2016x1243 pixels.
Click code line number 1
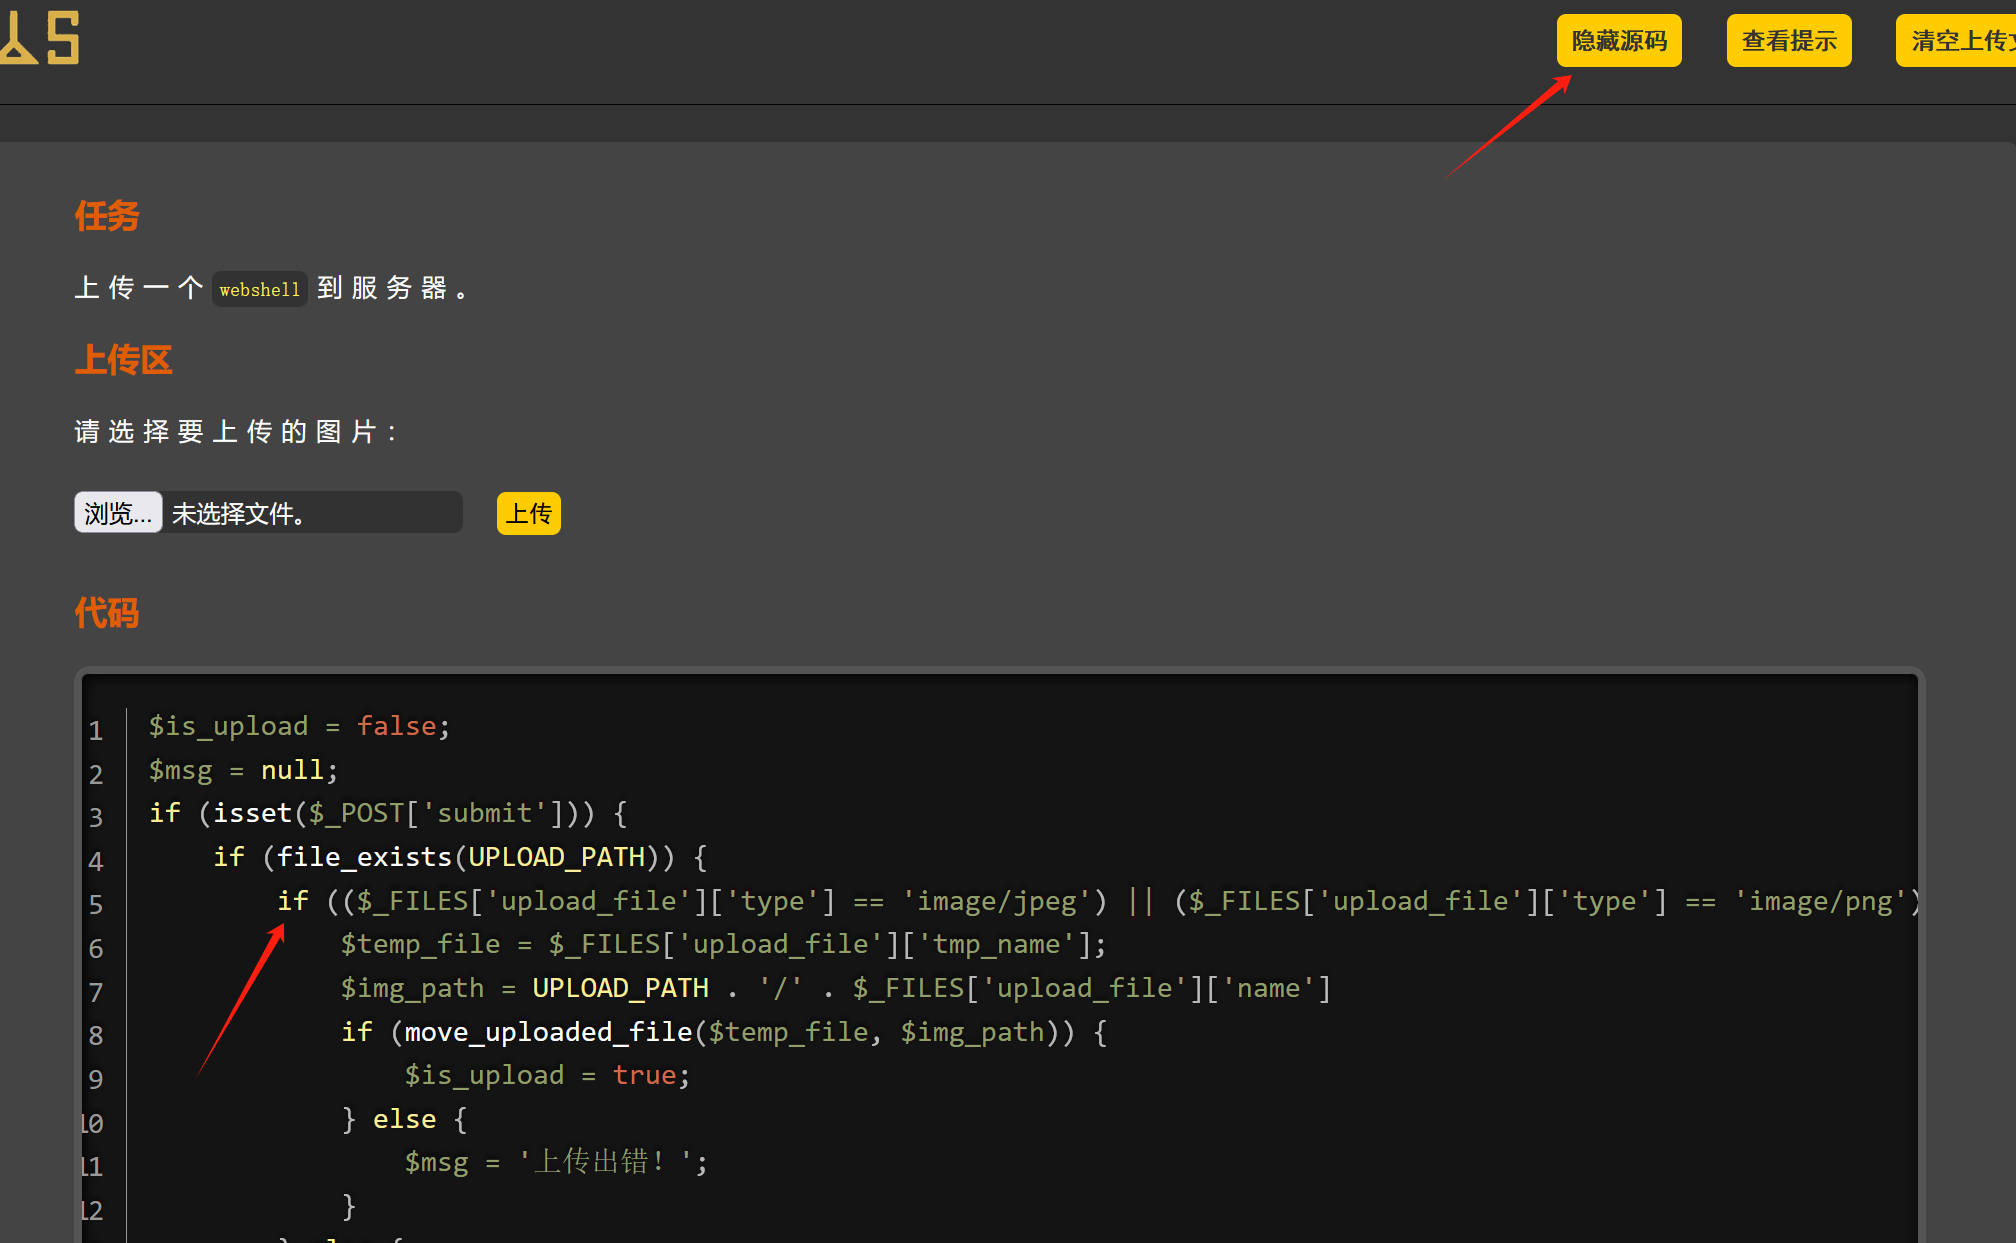96,731
